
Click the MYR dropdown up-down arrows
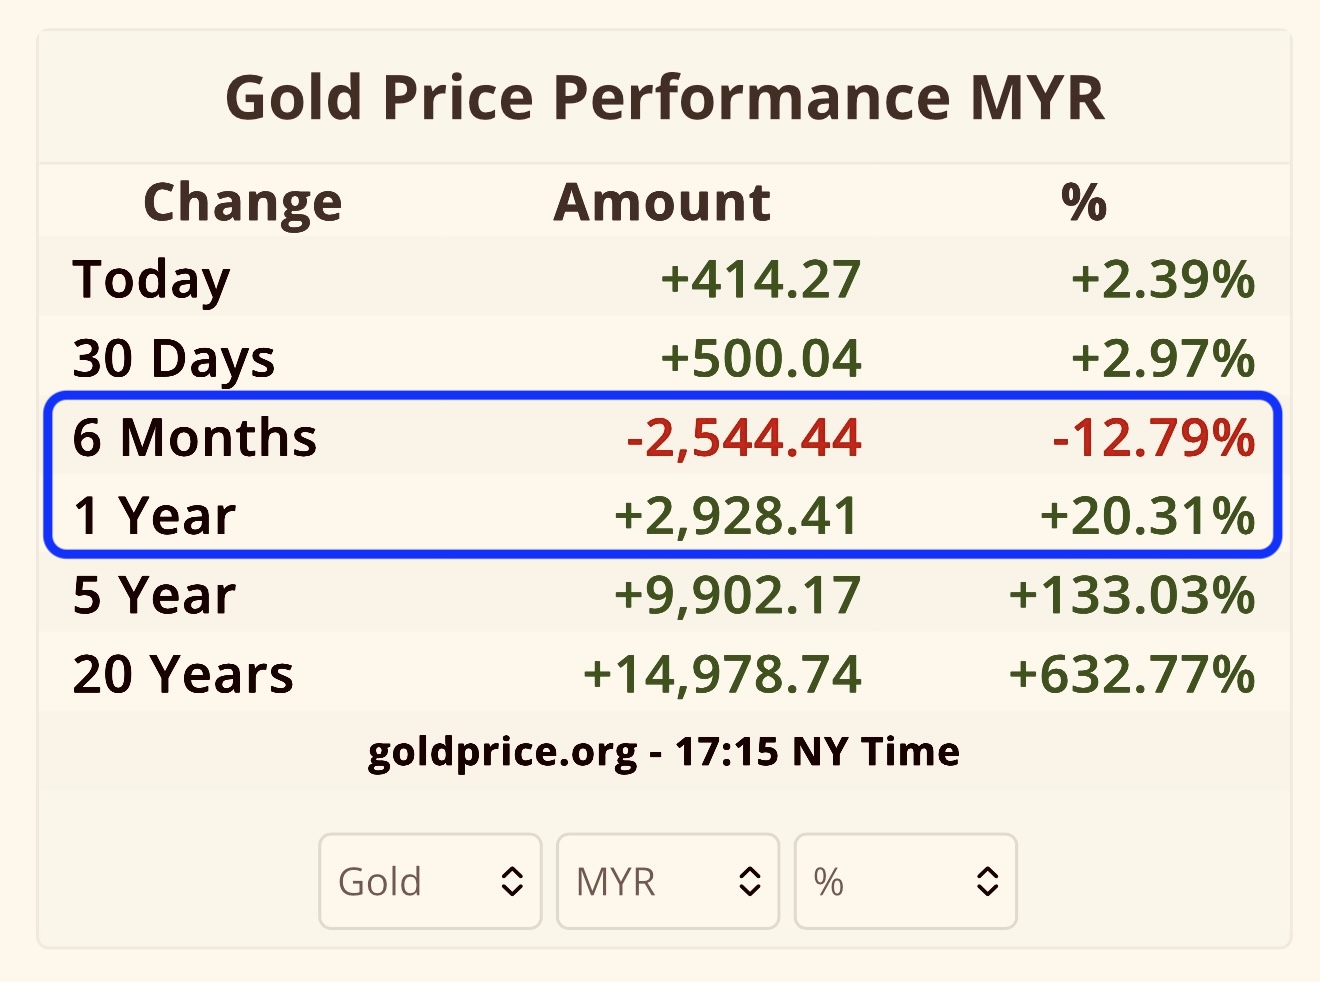[x=750, y=881]
